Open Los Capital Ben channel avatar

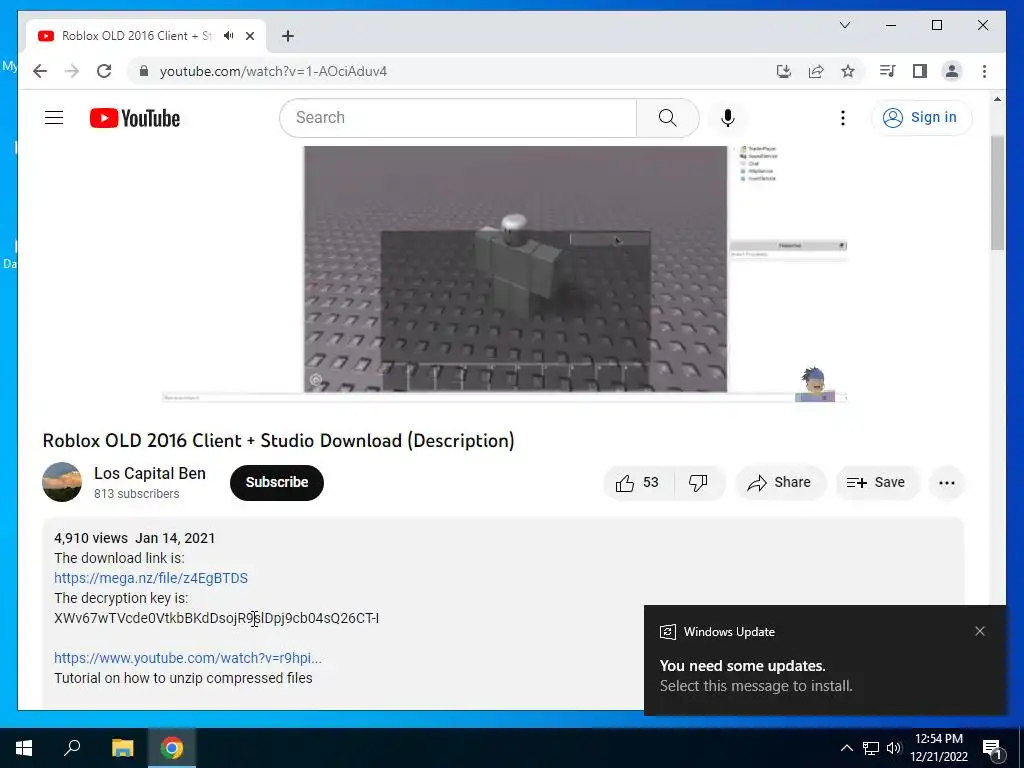(62, 482)
